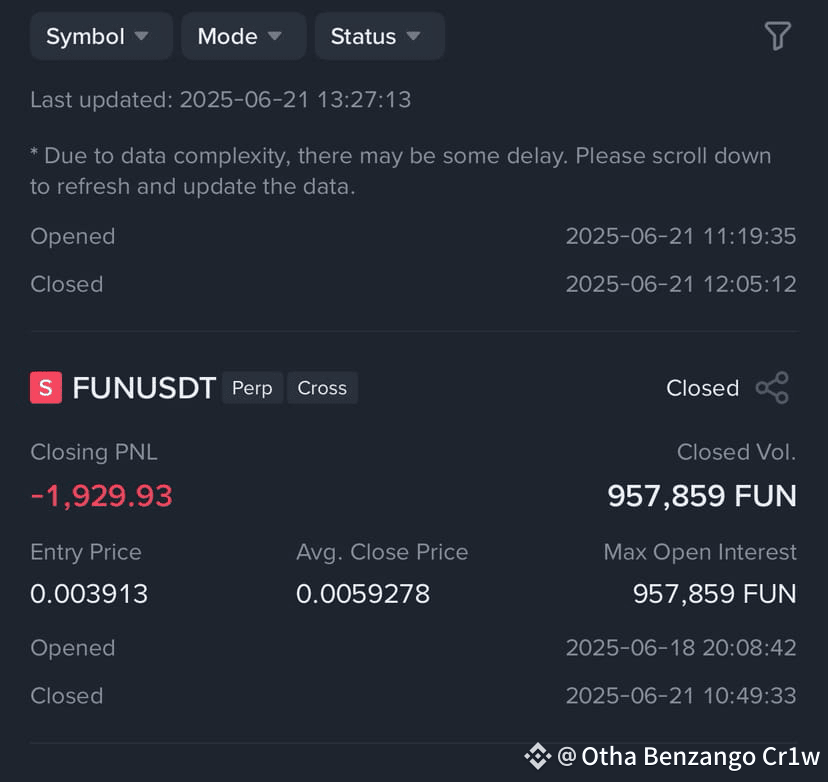Select the Cross margin tag
The image size is (828, 782).
[322, 388]
